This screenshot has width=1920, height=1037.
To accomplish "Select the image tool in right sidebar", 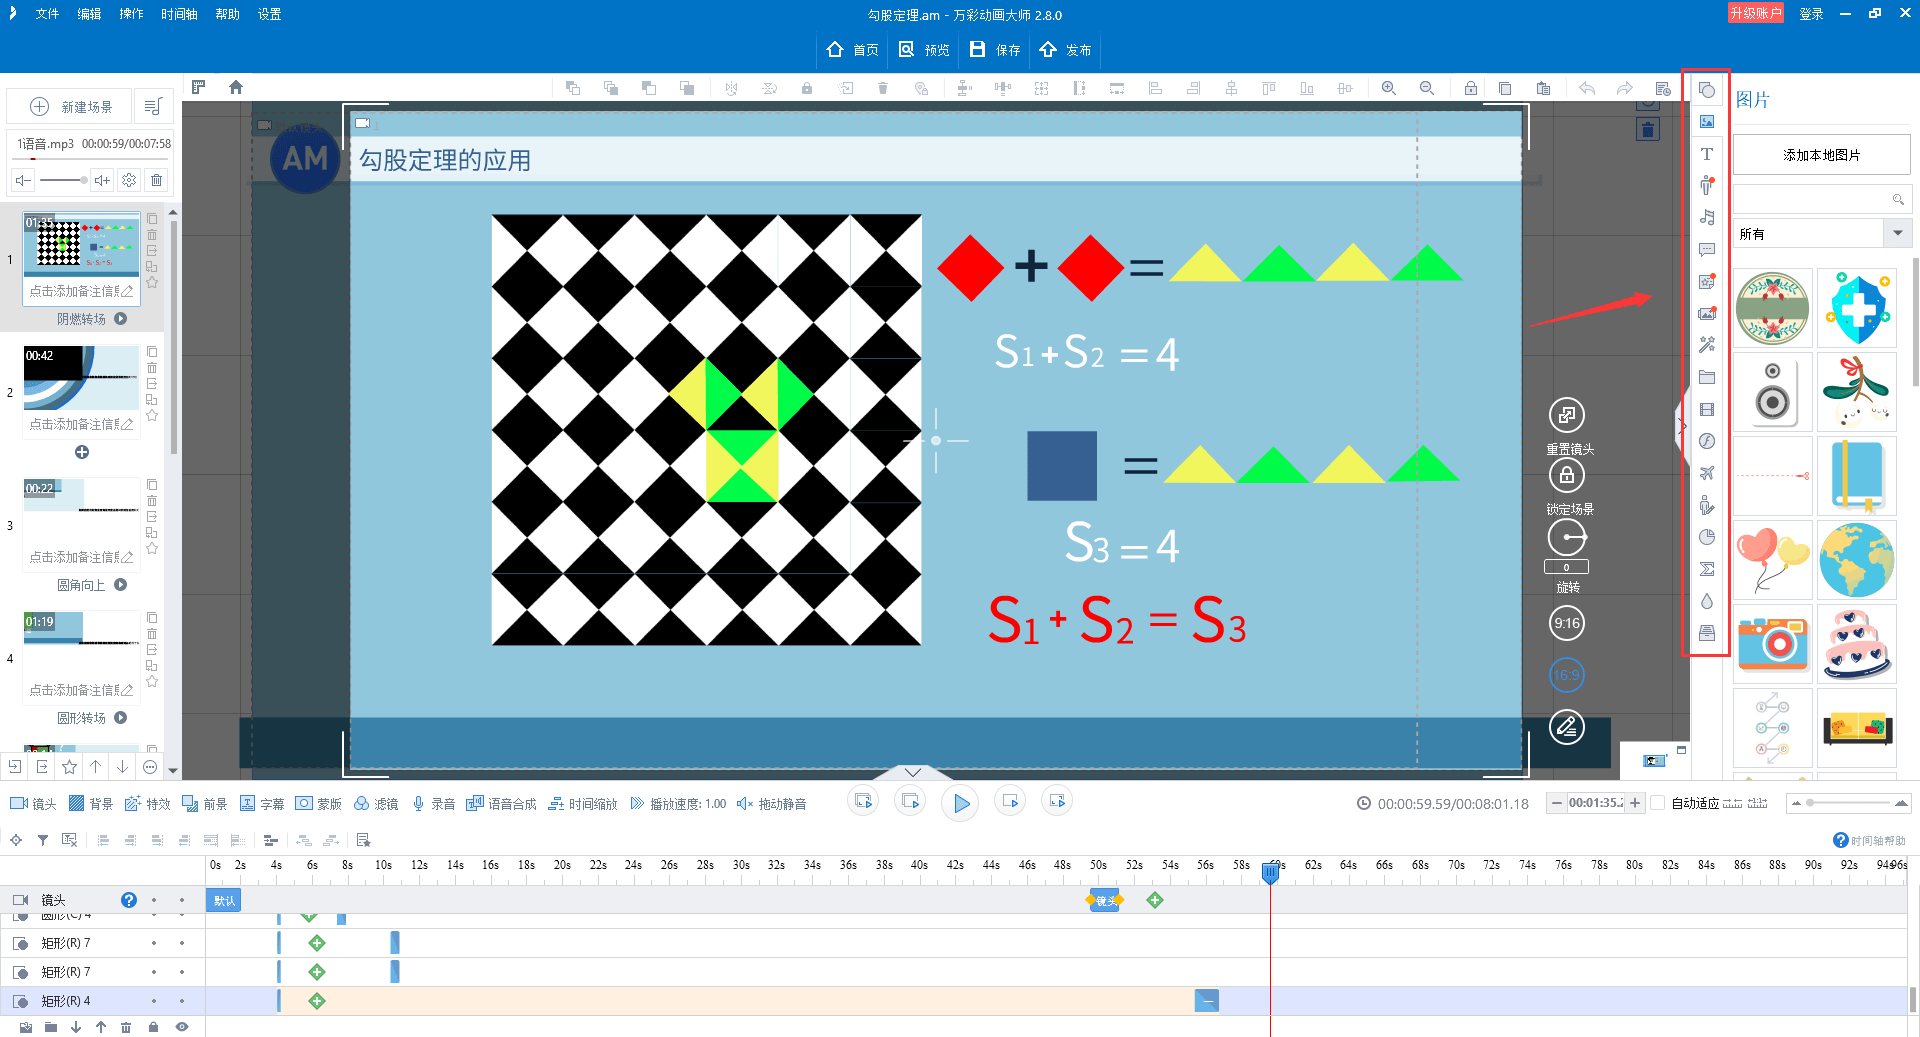I will (x=1707, y=122).
